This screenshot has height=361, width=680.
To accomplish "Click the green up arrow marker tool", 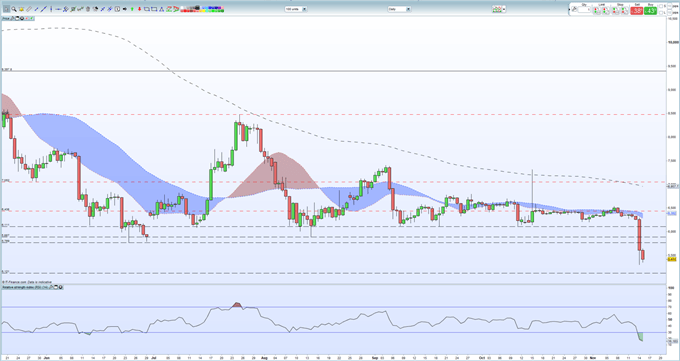I will pos(132,9).
